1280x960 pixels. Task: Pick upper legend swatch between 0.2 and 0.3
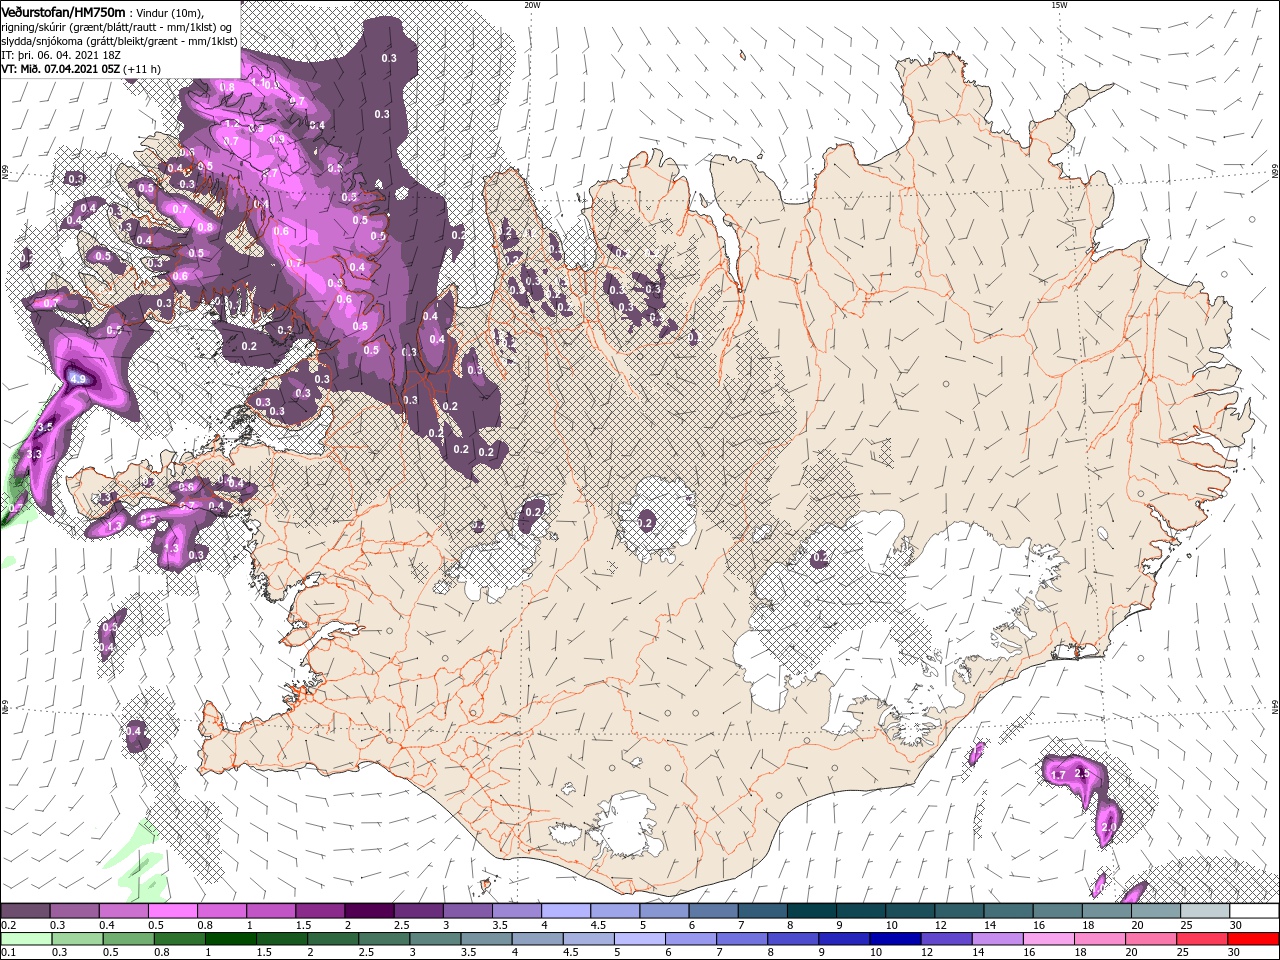[26, 911]
